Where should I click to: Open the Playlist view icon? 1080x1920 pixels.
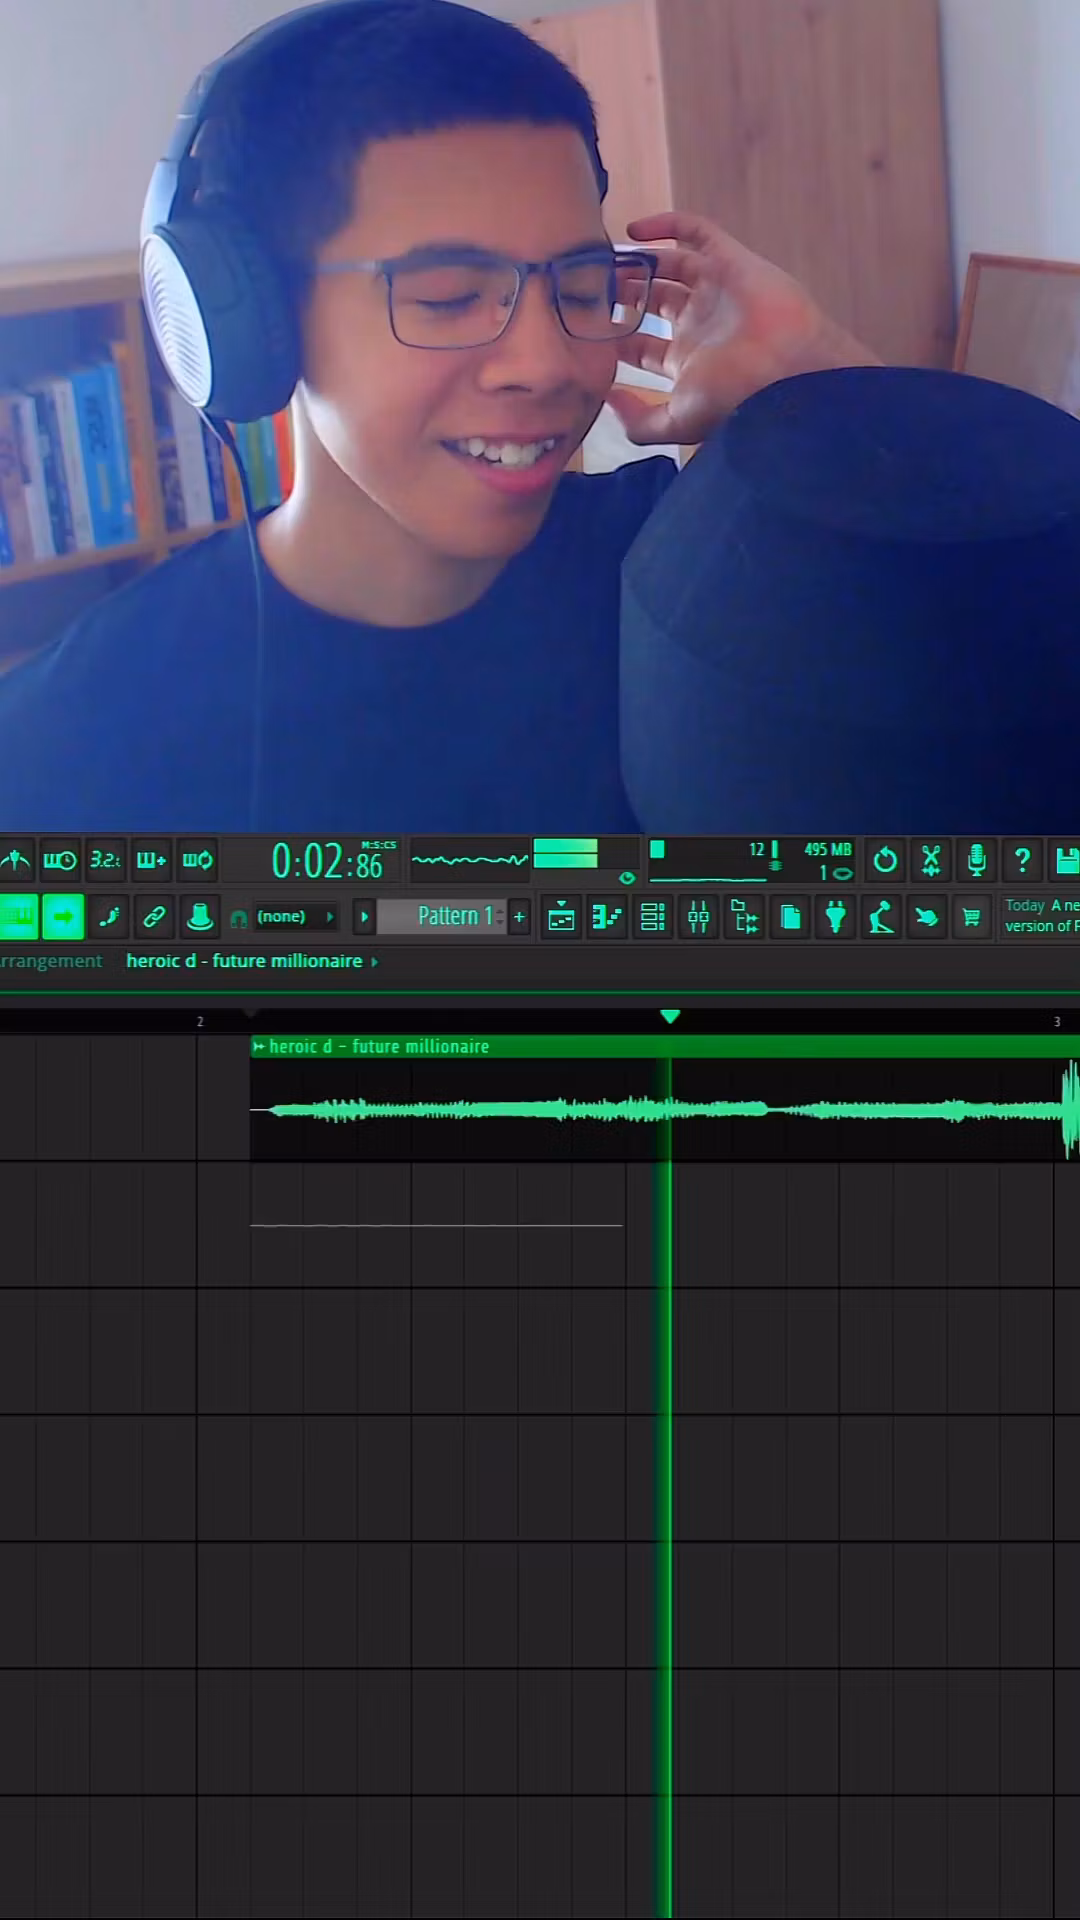(562, 917)
